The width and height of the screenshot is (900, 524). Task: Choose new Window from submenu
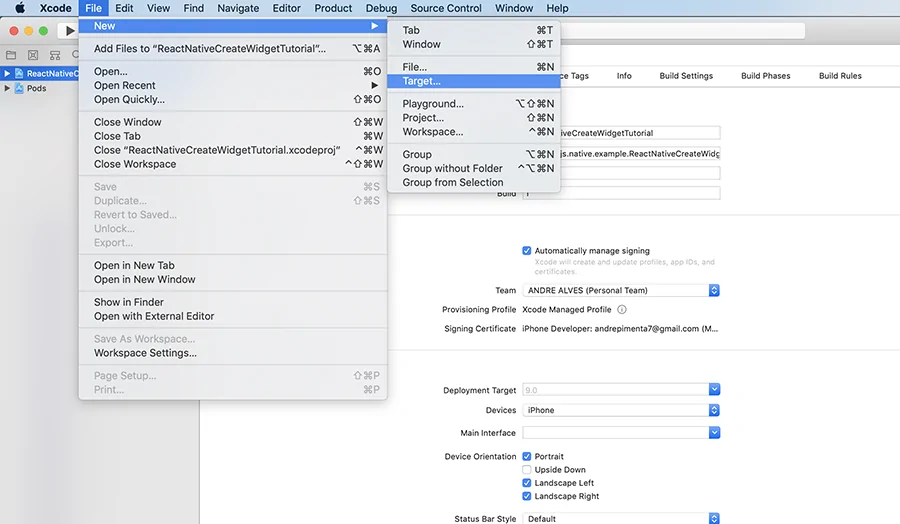click(474, 44)
